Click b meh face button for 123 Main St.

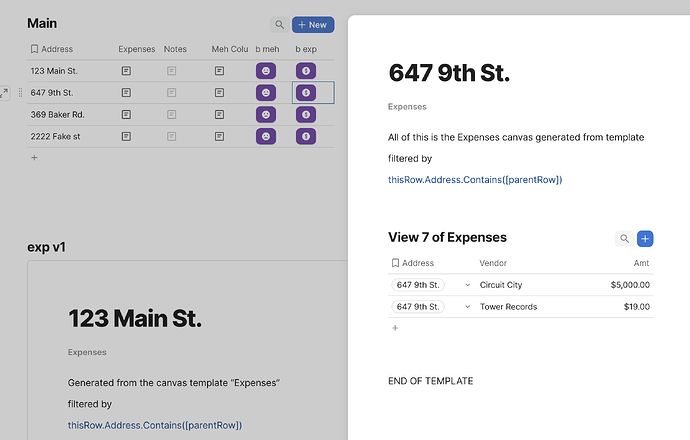click(x=266, y=71)
